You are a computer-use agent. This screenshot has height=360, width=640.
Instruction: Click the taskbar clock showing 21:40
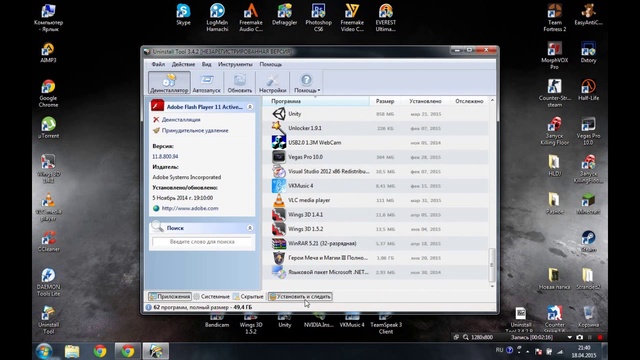pos(584,351)
